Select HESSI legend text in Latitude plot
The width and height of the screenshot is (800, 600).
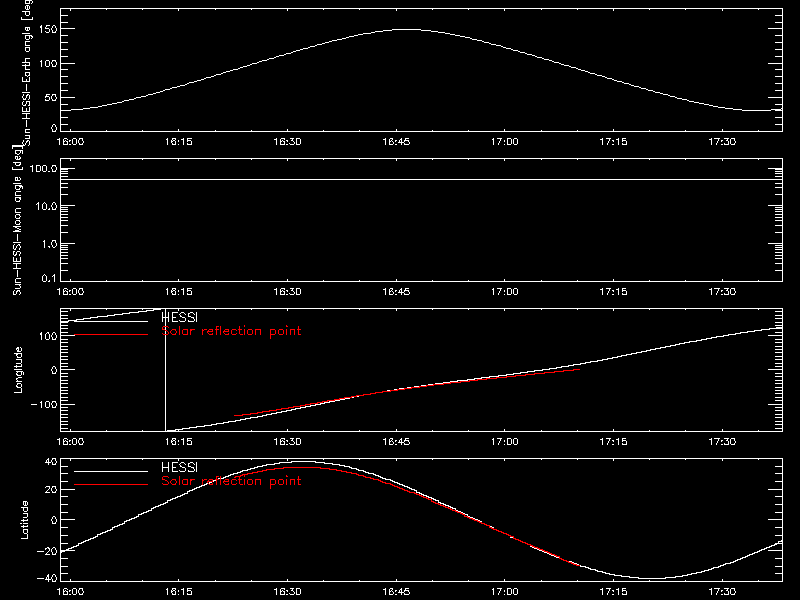click(x=179, y=467)
